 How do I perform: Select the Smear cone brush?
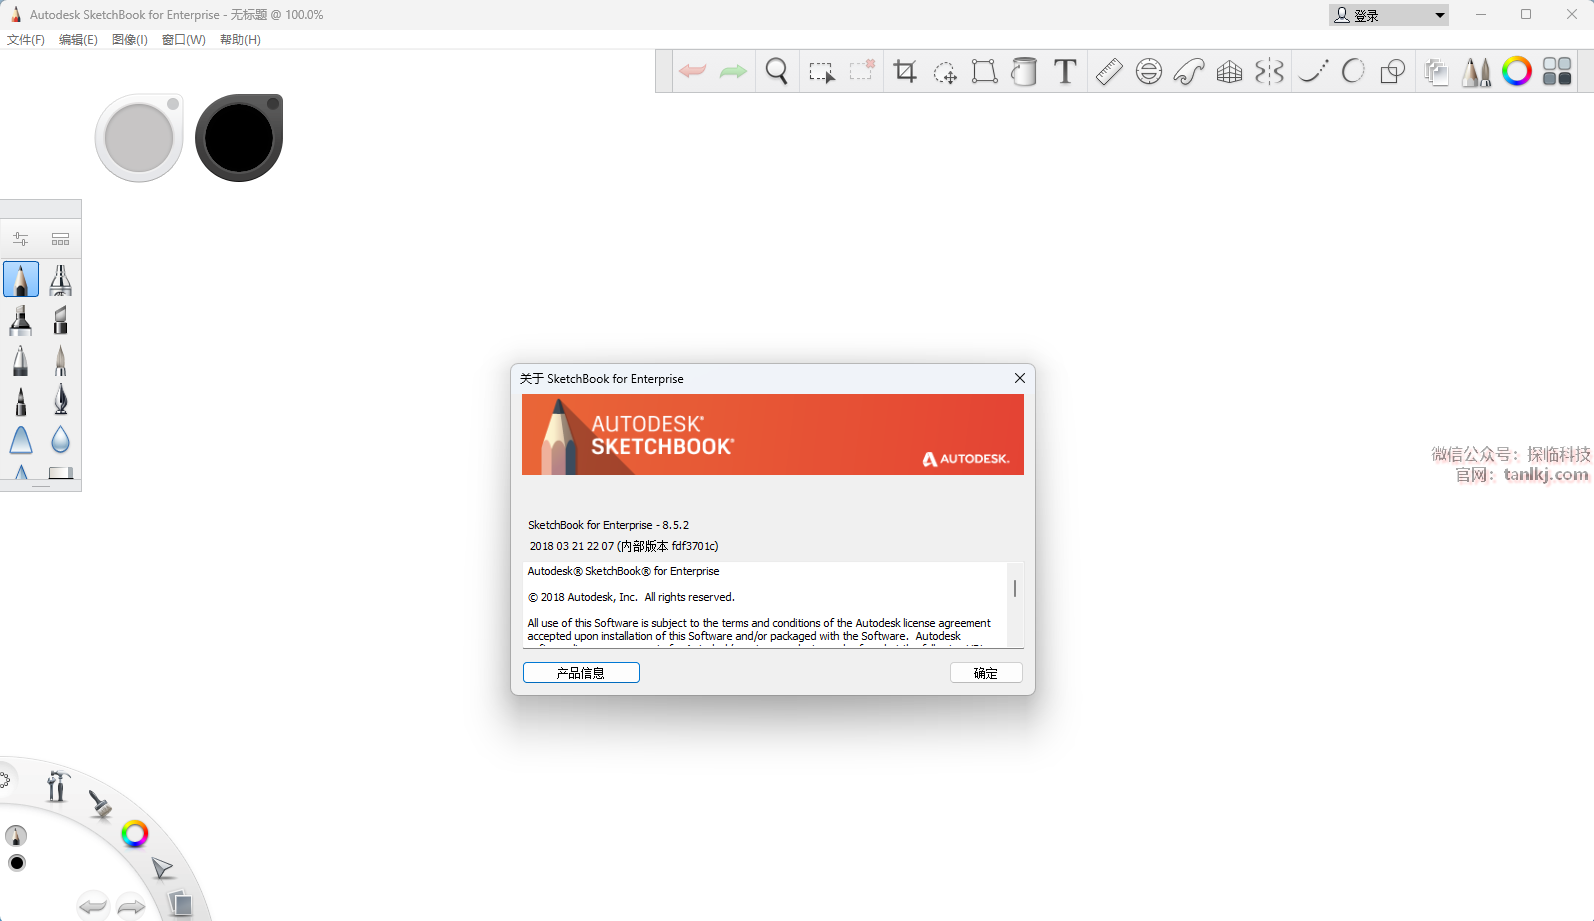pyautogui.click(x=21, y=440)
